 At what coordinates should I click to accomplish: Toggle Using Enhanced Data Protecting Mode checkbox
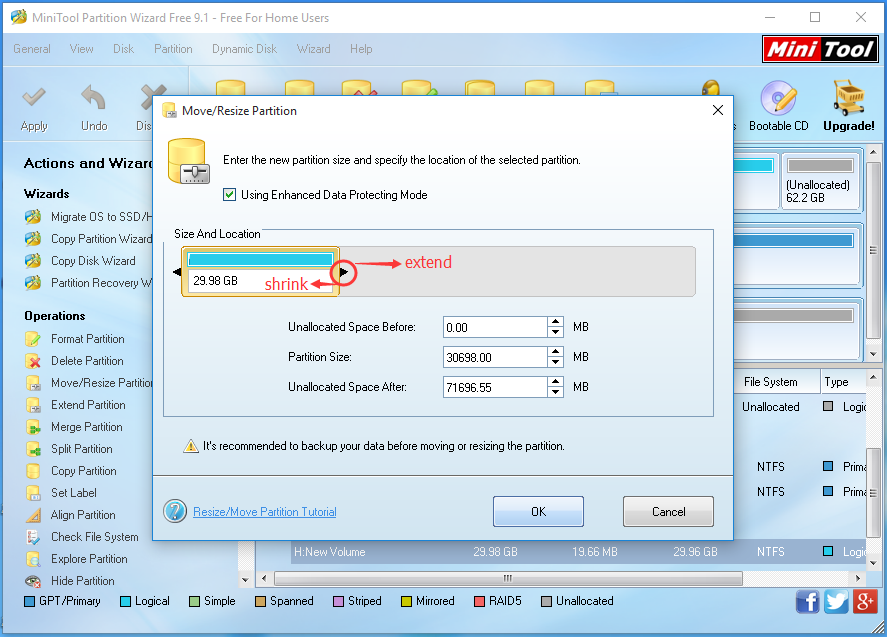(x=229, y=195)
